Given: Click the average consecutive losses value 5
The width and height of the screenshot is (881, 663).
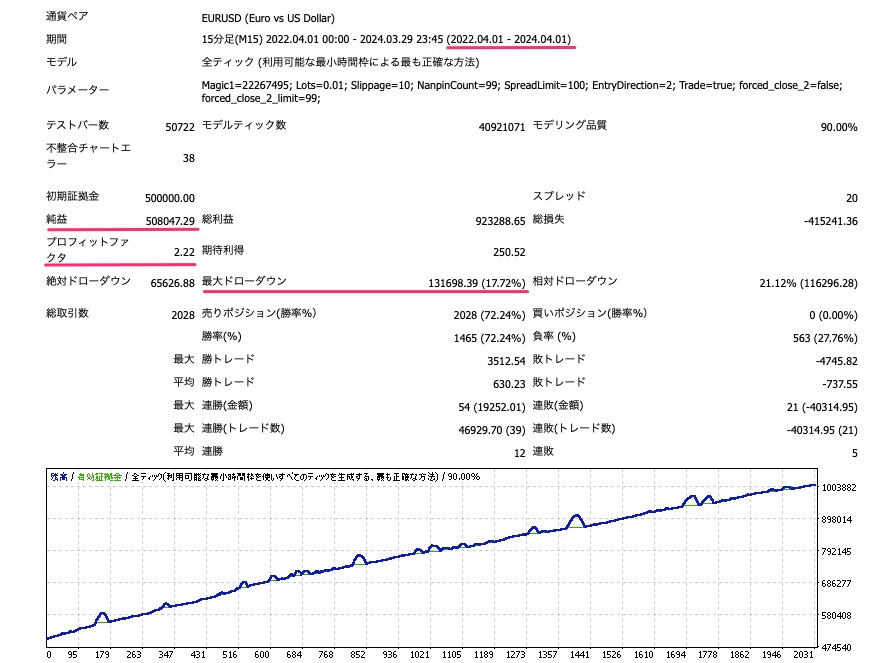Looking at the screenshot, I should click(x=855, y=453).
